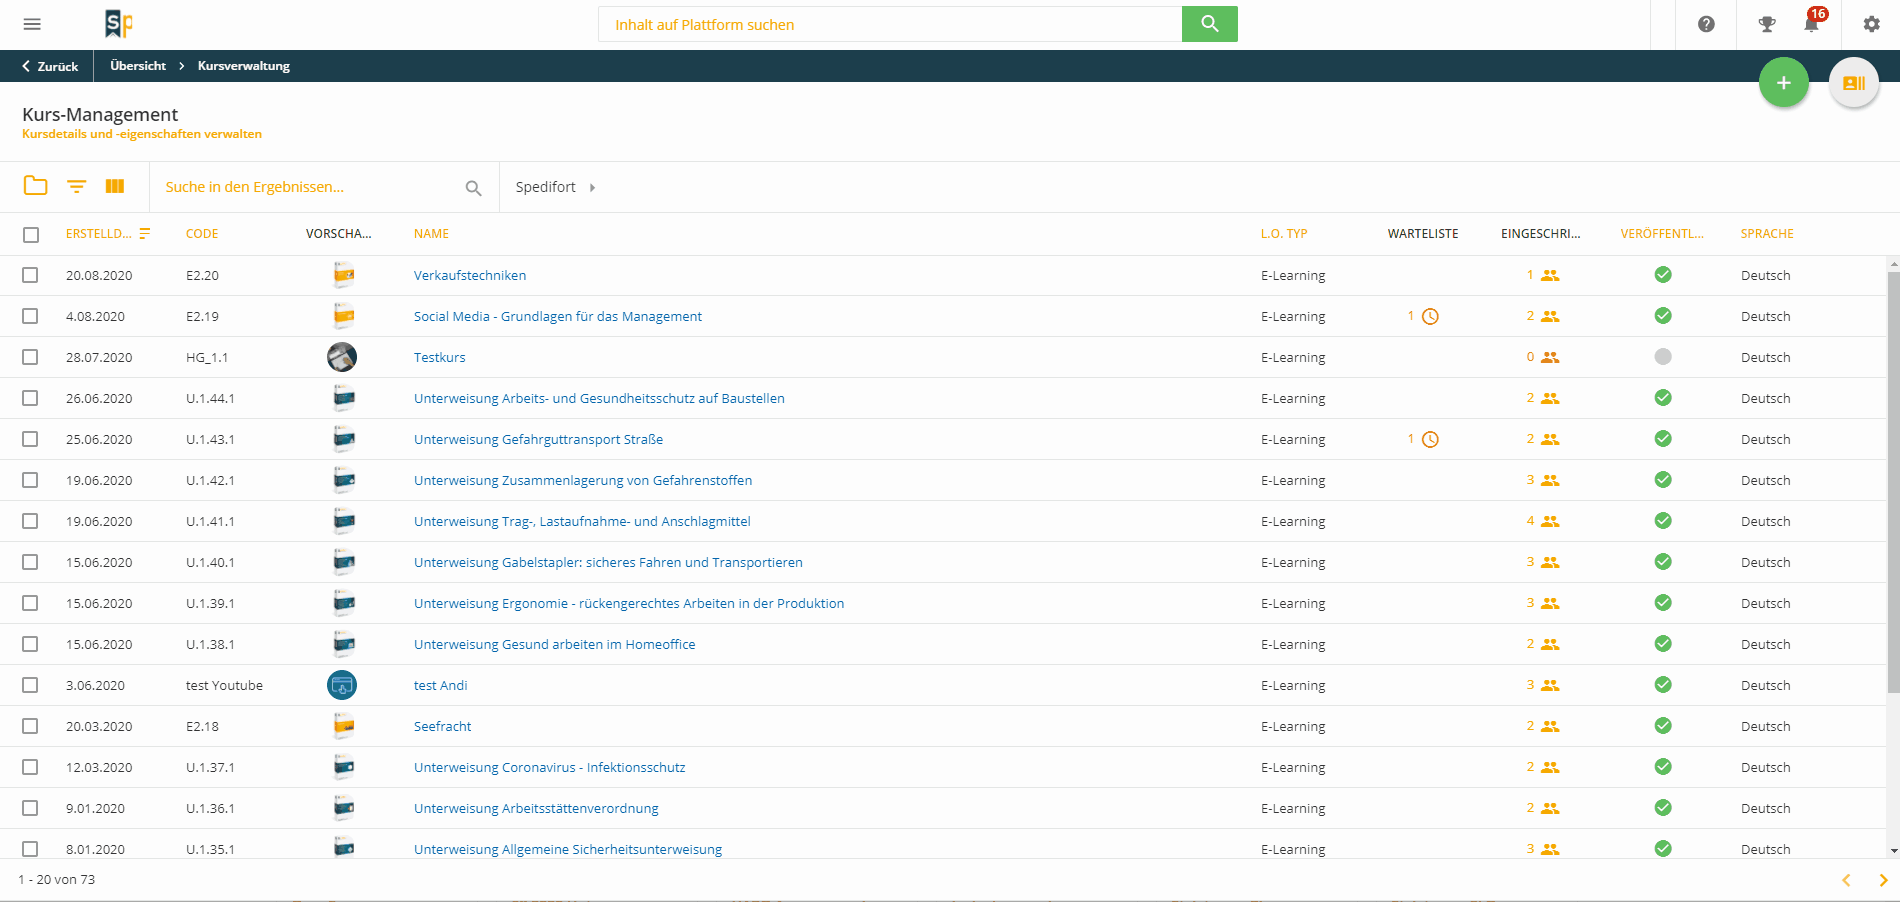Sort by the Erstelldatum column header
Viewport: 1900px width, 902px height.
[98, 234]
